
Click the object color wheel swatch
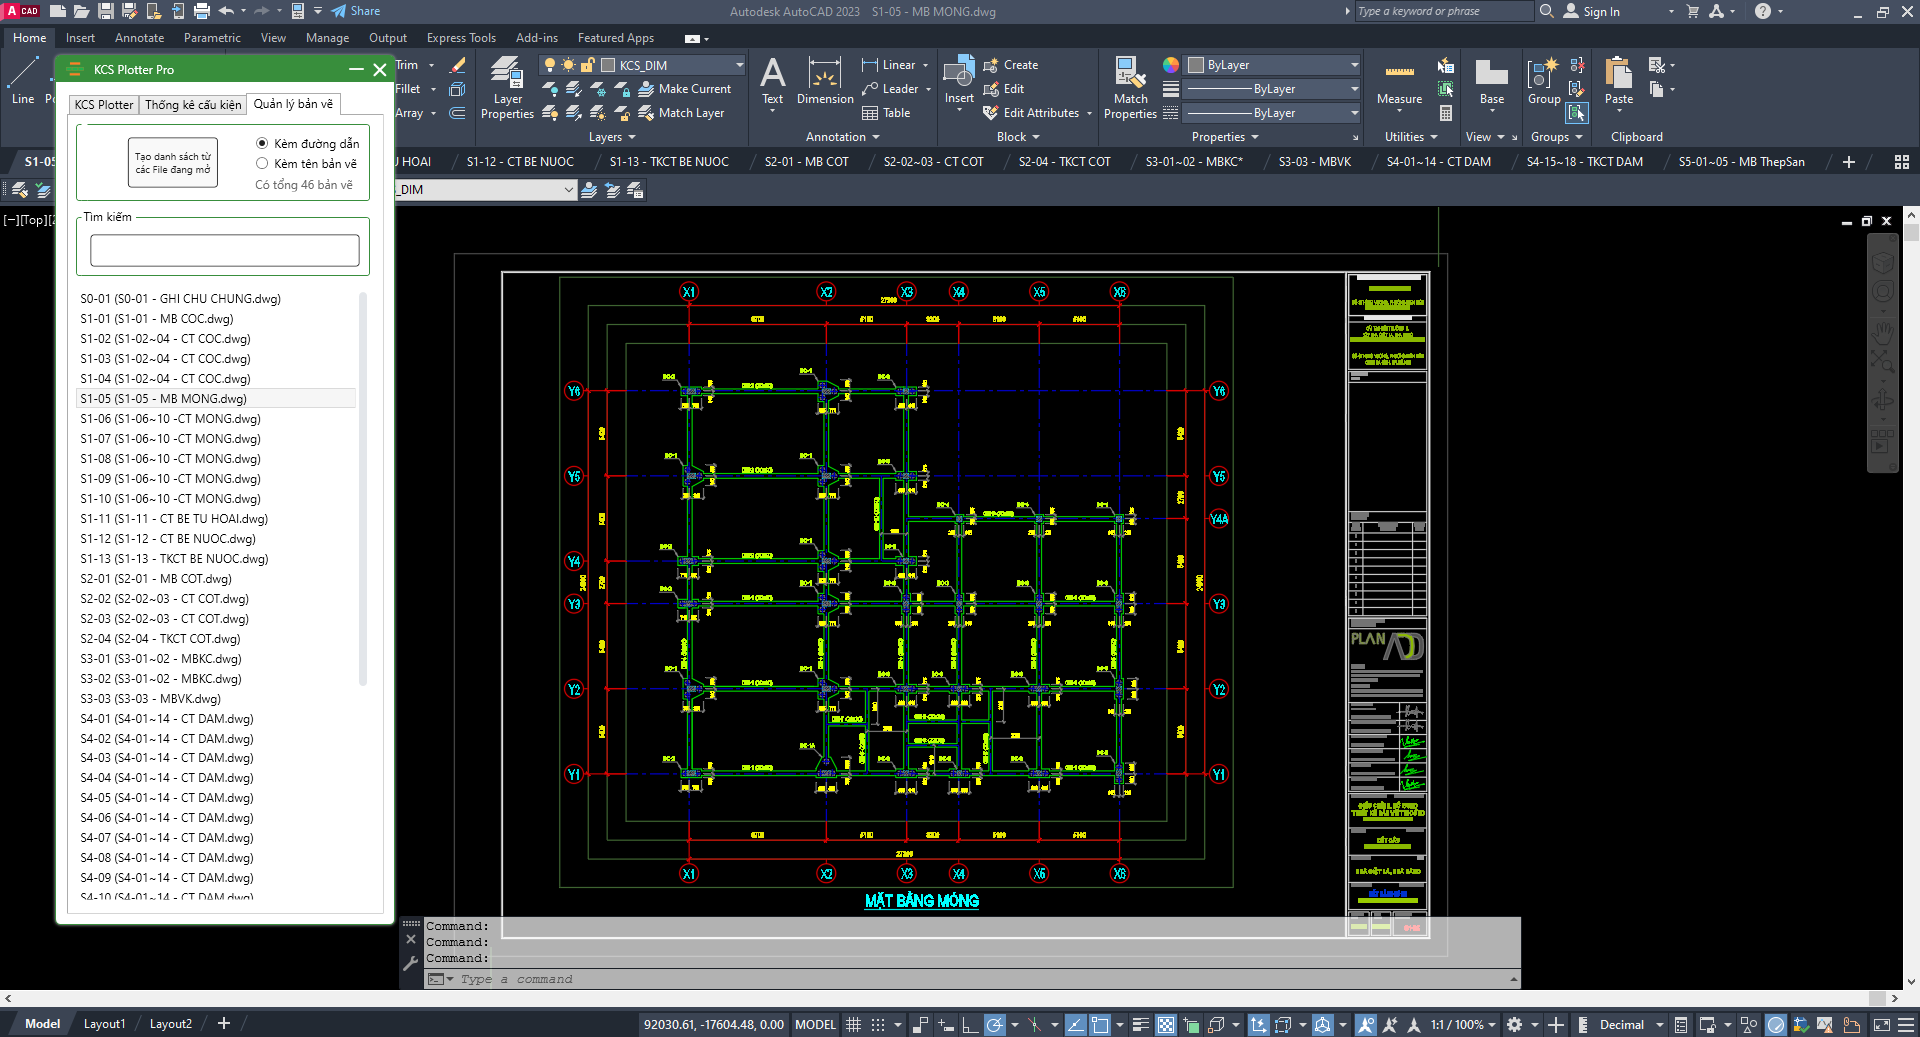[1171, 65]
